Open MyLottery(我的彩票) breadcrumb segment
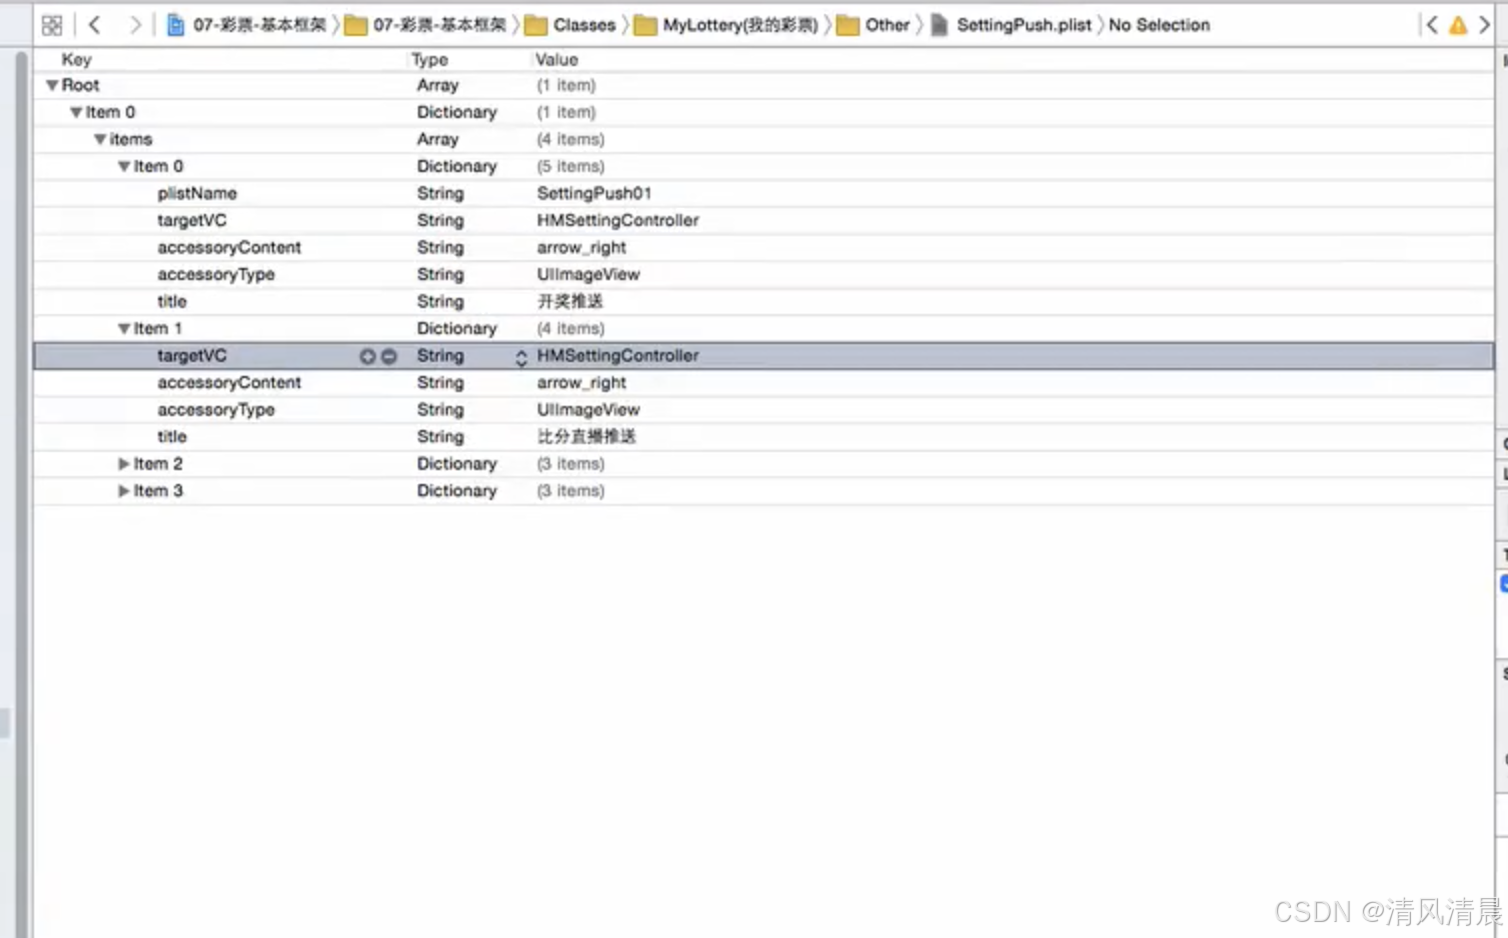 (x=740, y=25)
